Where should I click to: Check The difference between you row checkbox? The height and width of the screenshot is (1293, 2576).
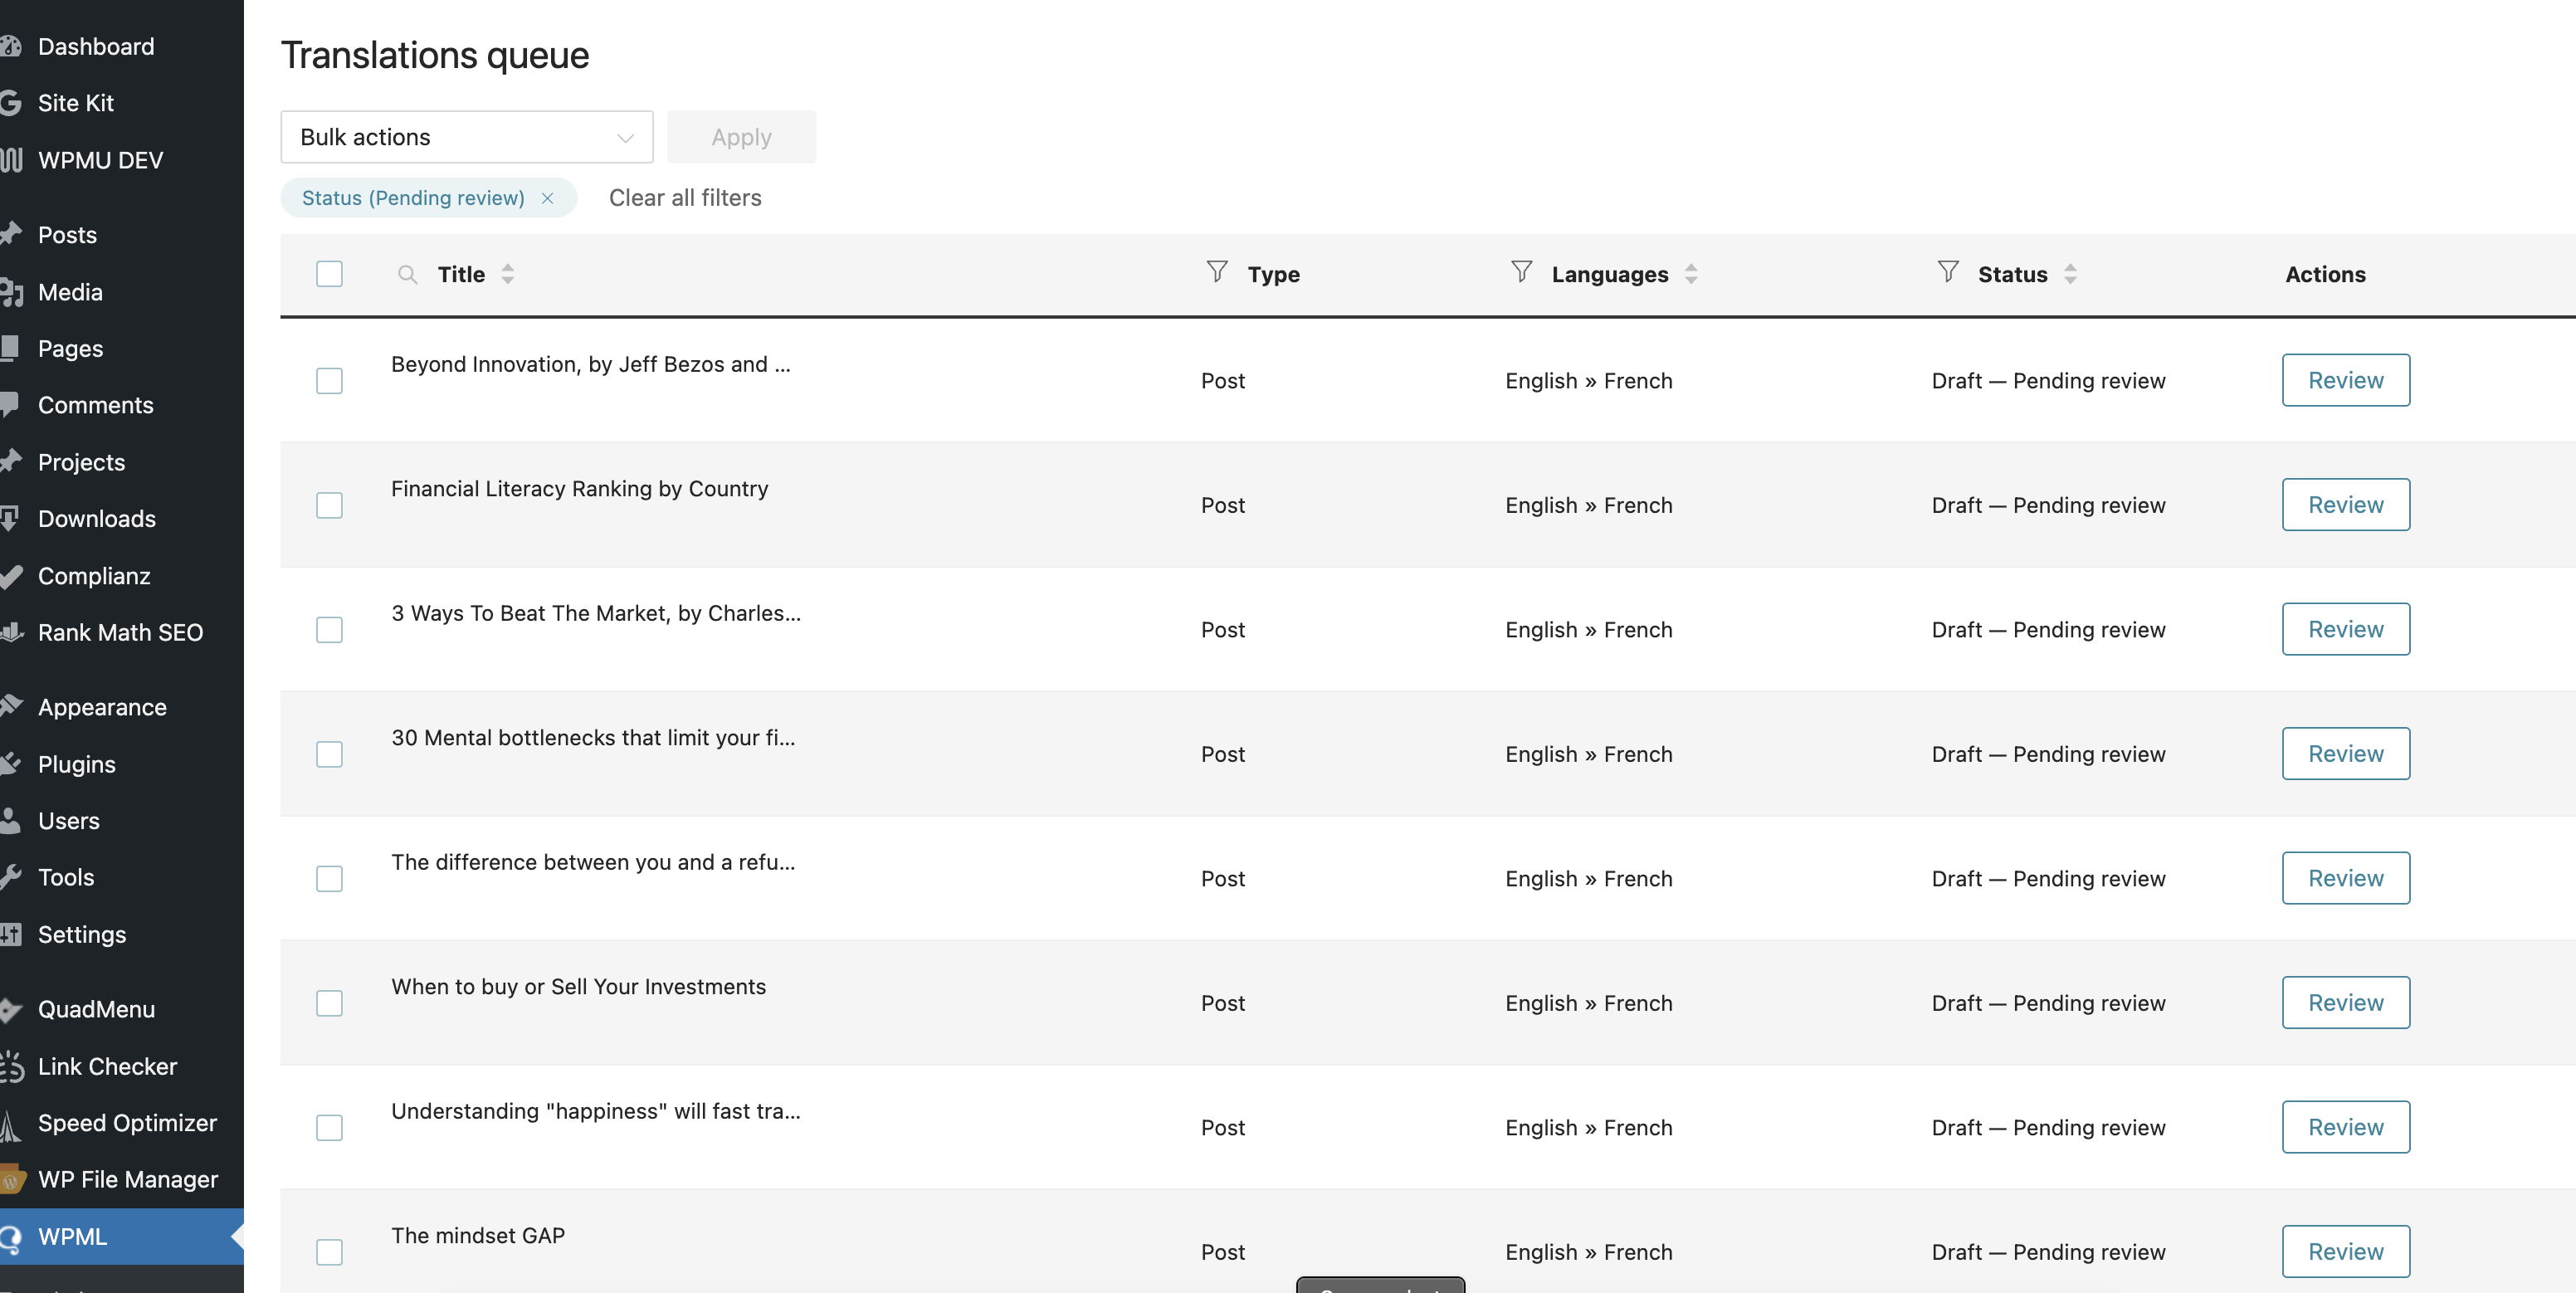329,879
